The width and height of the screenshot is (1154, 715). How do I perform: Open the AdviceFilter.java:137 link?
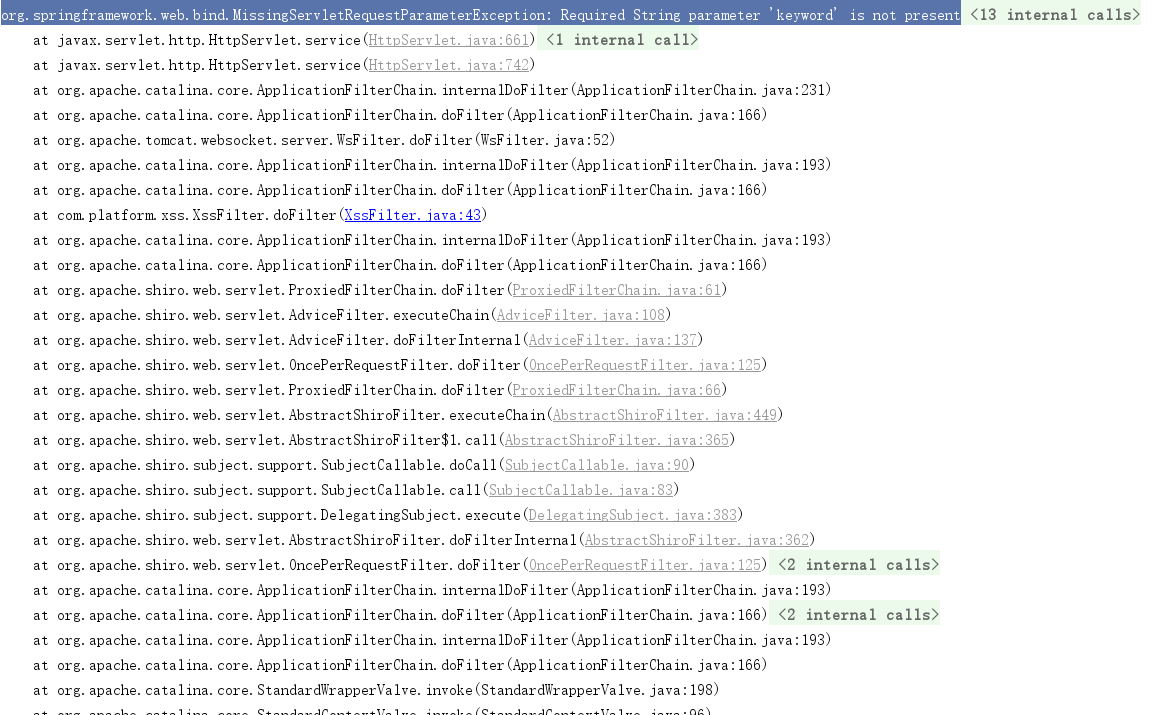coord(612,340)
